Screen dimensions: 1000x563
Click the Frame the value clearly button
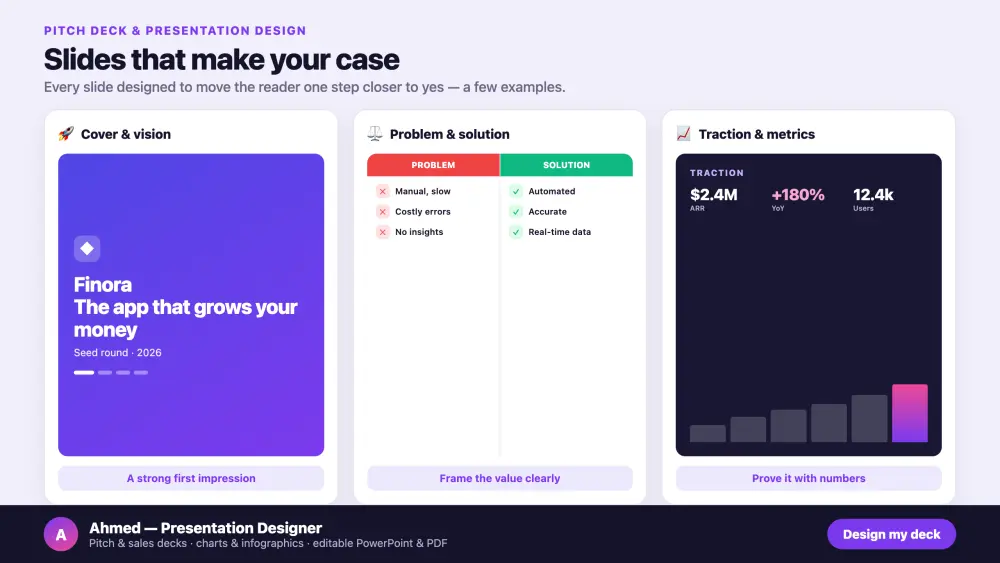(500, 478)
